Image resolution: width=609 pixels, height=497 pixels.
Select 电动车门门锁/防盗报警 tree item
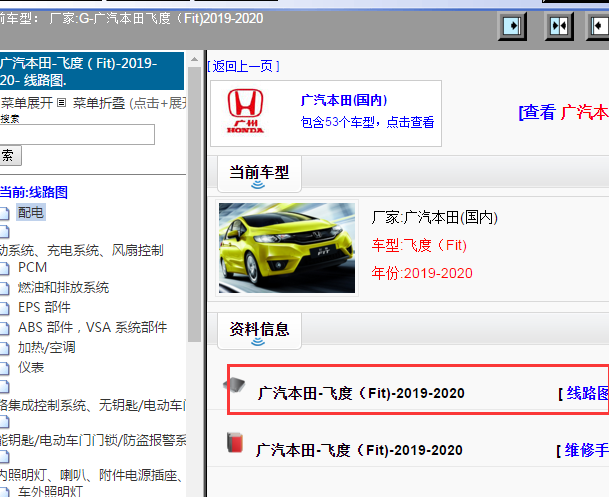point(93,440)
